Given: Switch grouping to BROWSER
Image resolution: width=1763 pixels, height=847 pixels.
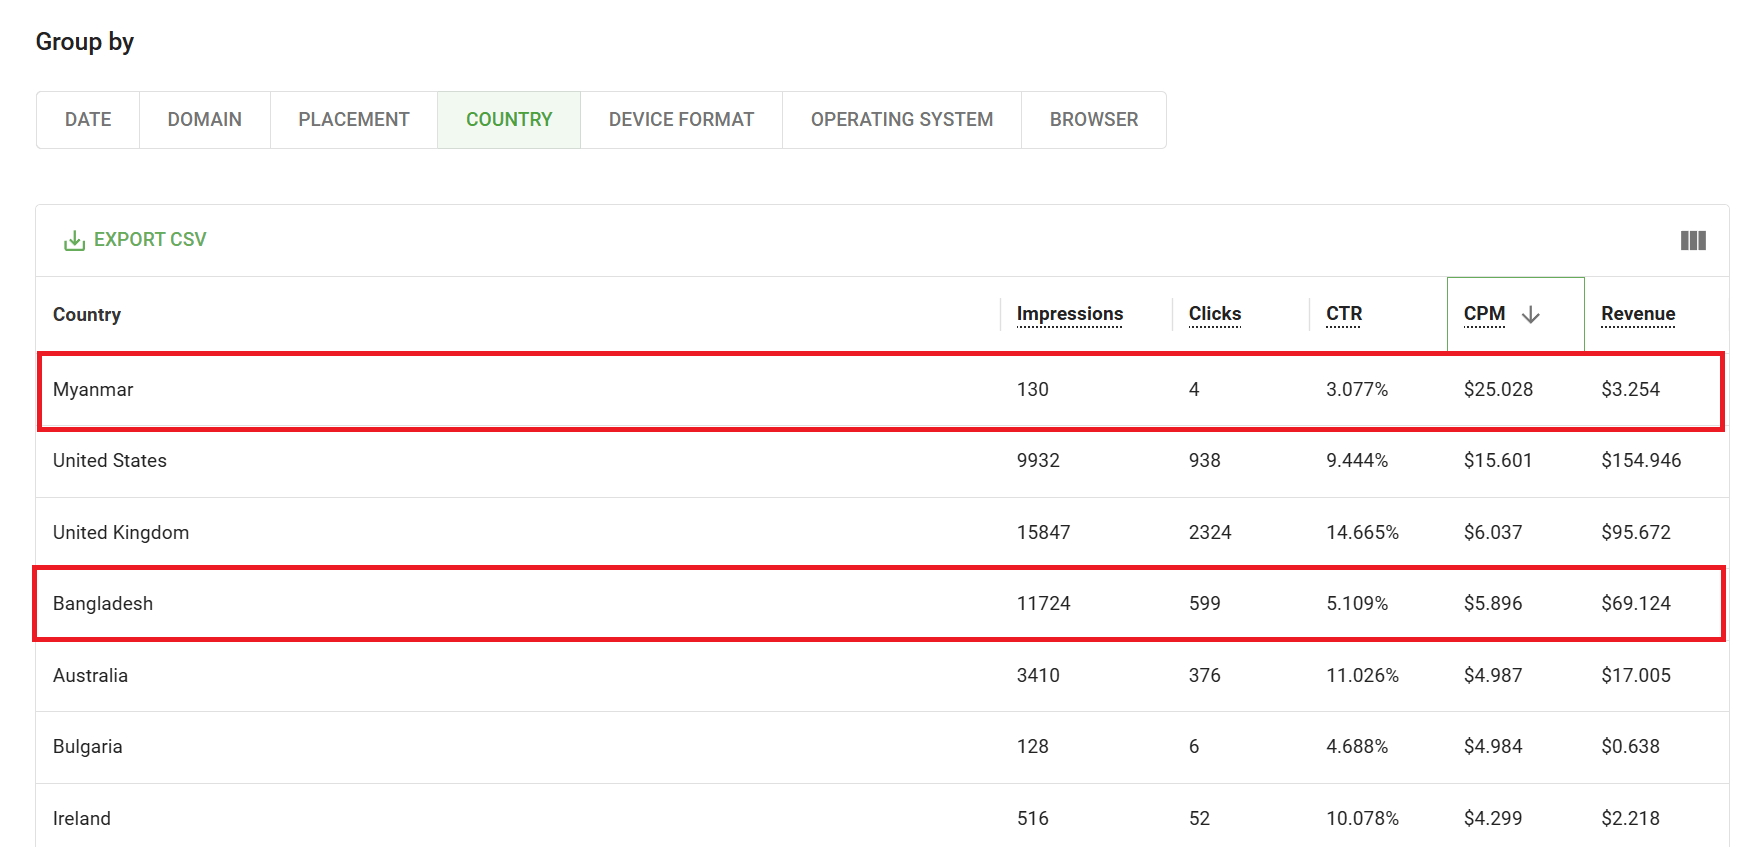Looking at the screenshot, I should point(1093,120).
